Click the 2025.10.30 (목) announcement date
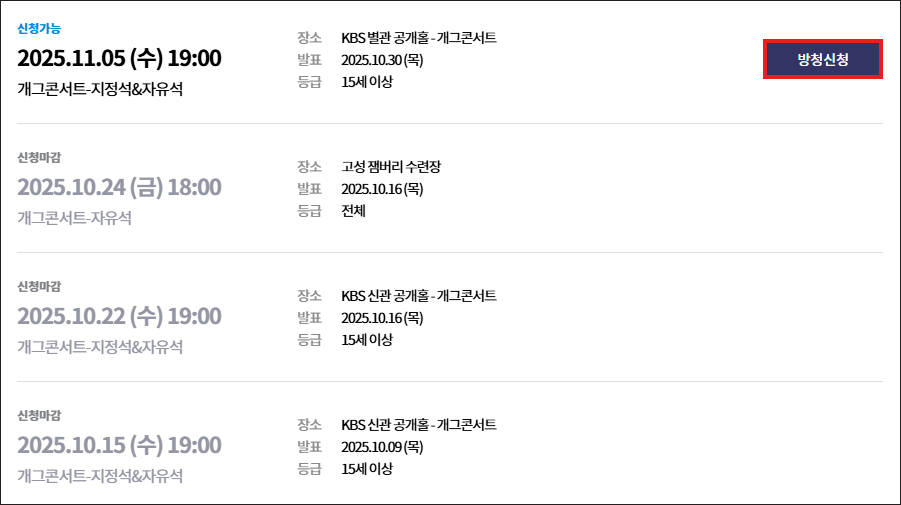The image size is (901, 505). [382, 60]
